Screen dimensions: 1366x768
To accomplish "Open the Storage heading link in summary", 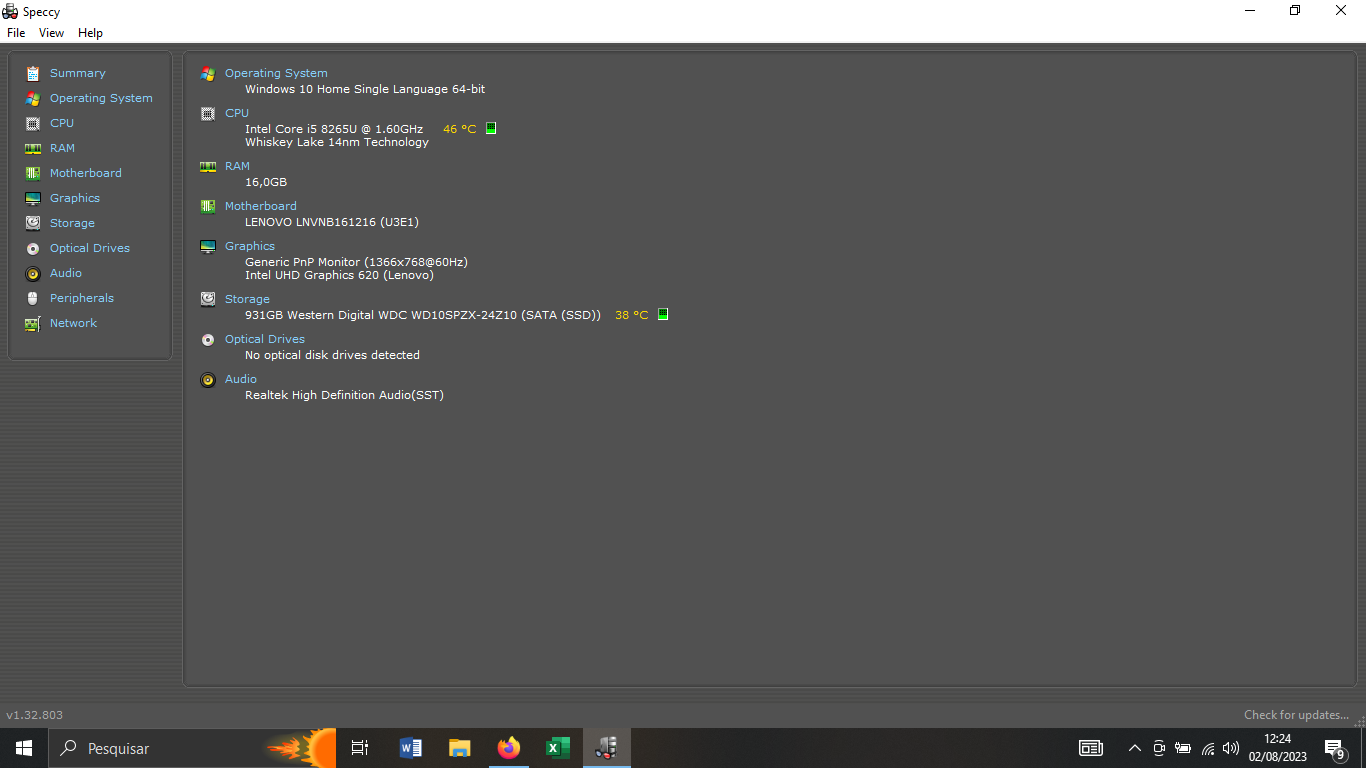I will pyautogui.click(x=247, y=299).
